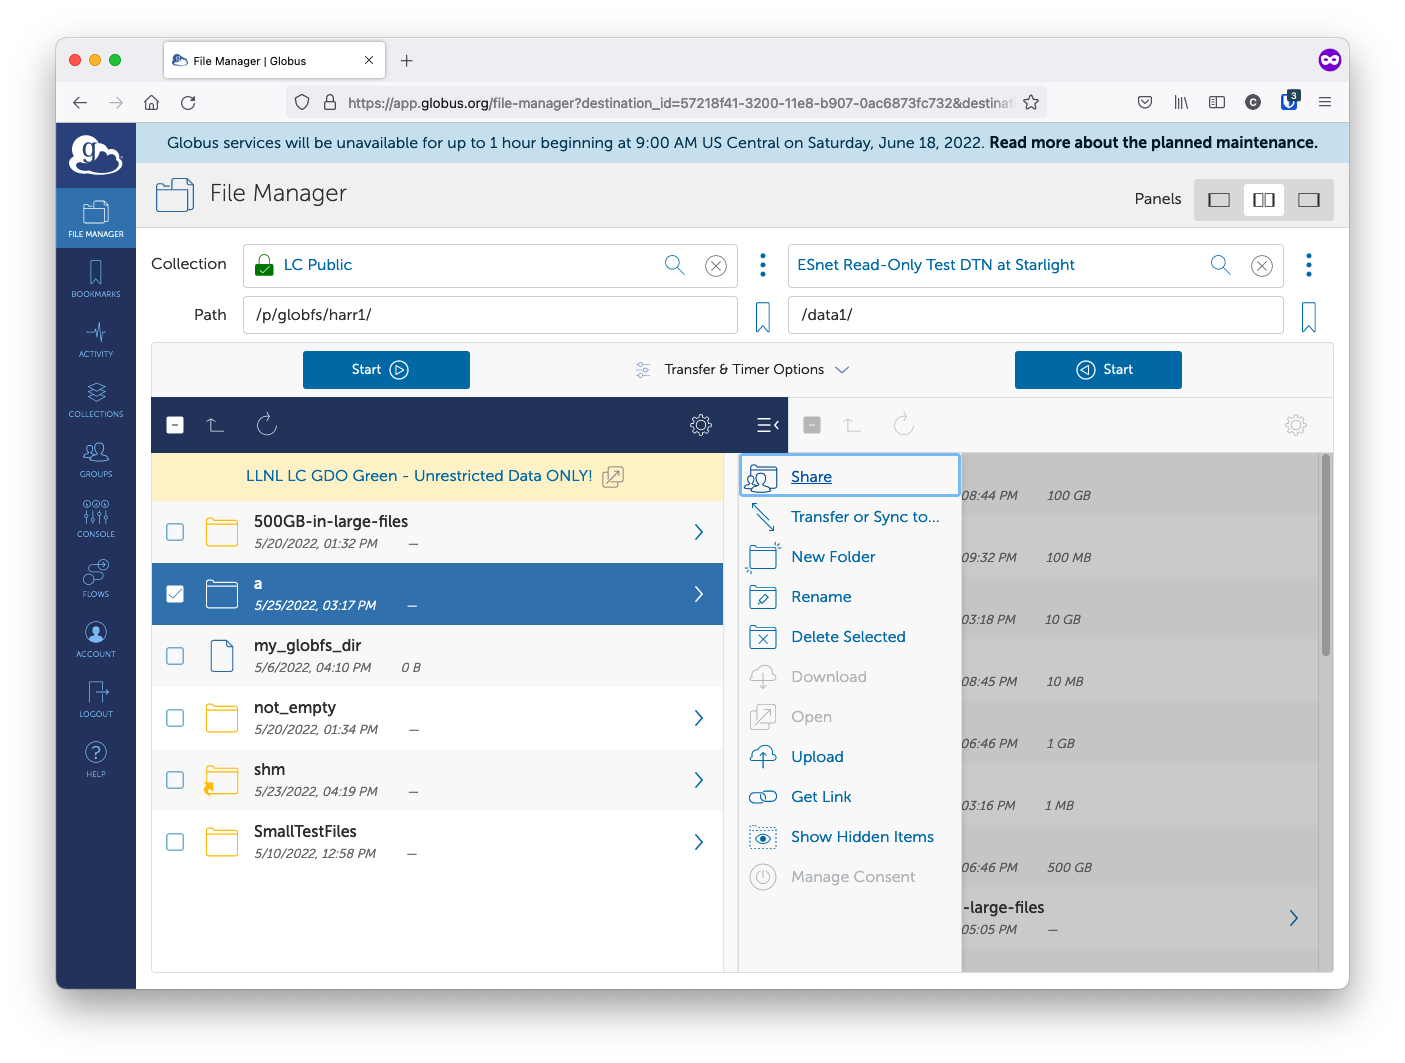Image resolution: width=1405 pixels, height=1063 pixels.
Task: Open the Collections sidebar section
Action: point(96,399)
